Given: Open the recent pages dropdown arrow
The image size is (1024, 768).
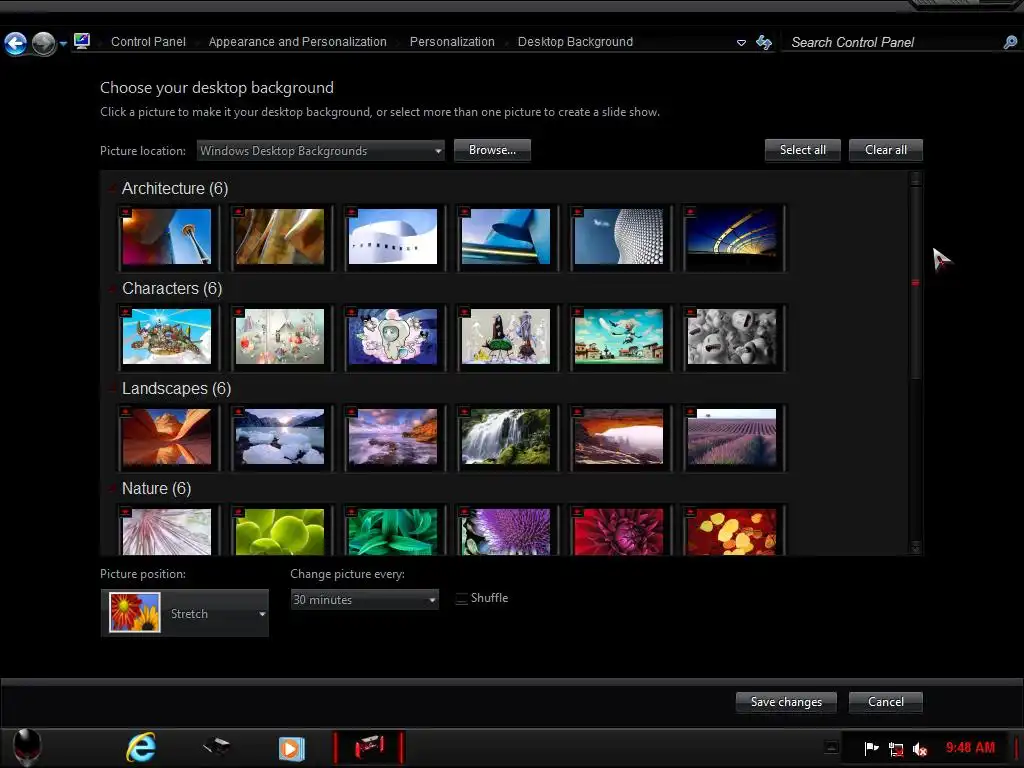Looking at the screenshot, I should point(63,44).
